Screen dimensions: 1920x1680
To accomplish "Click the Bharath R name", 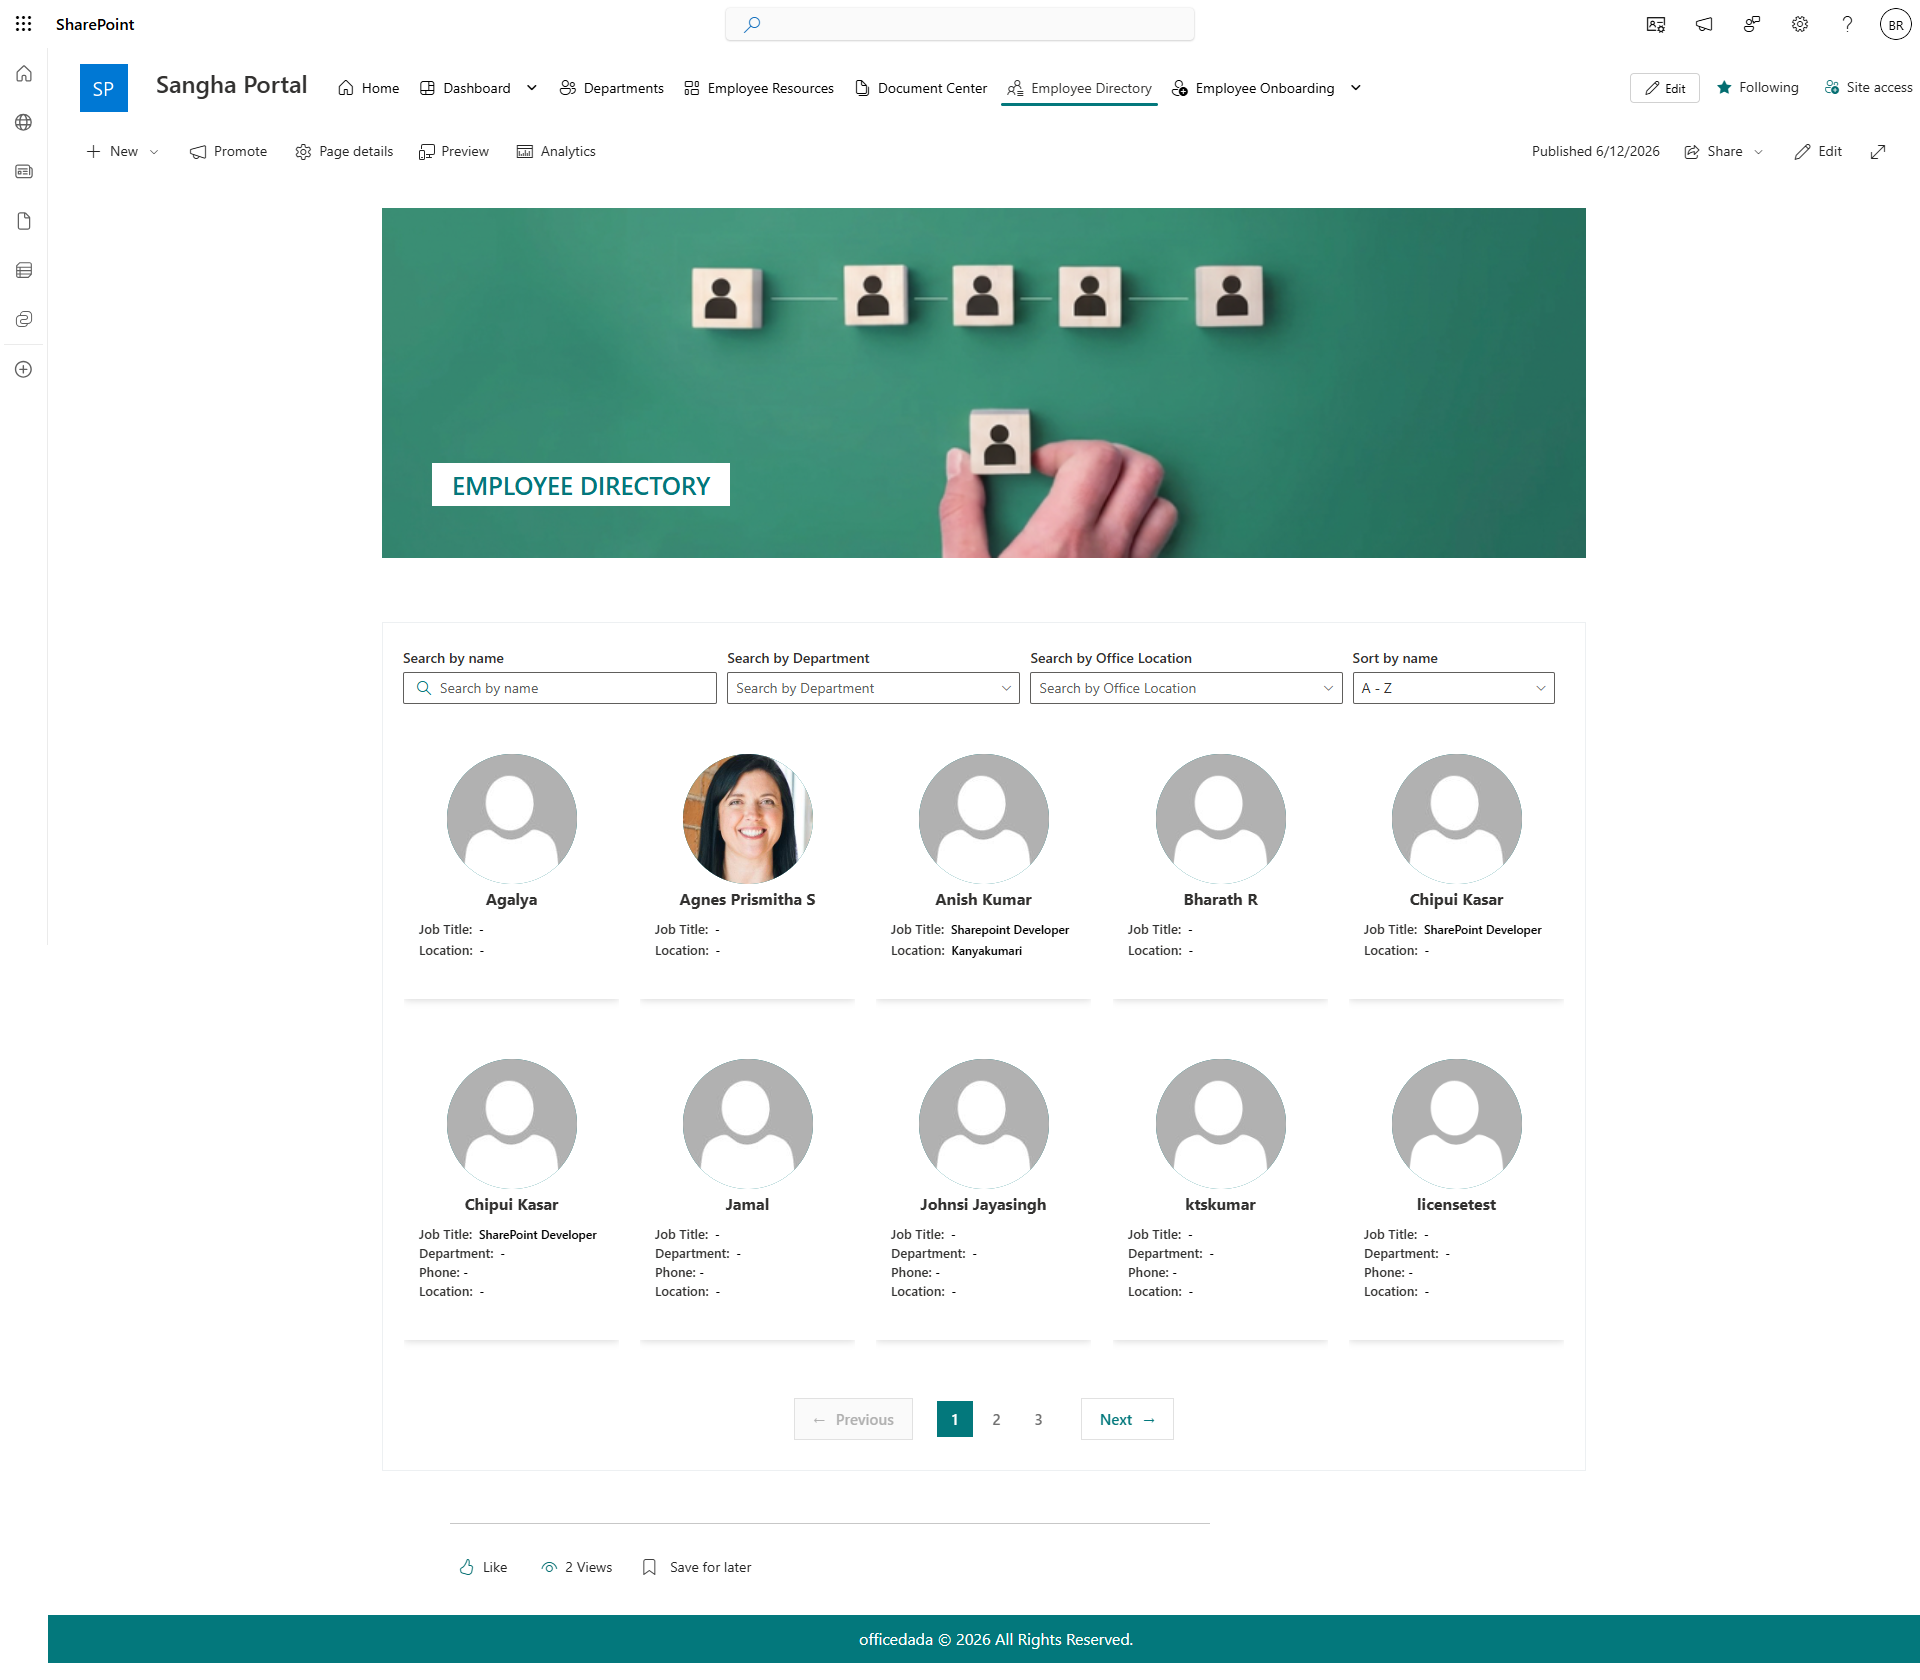I will tap(1220, 899).
